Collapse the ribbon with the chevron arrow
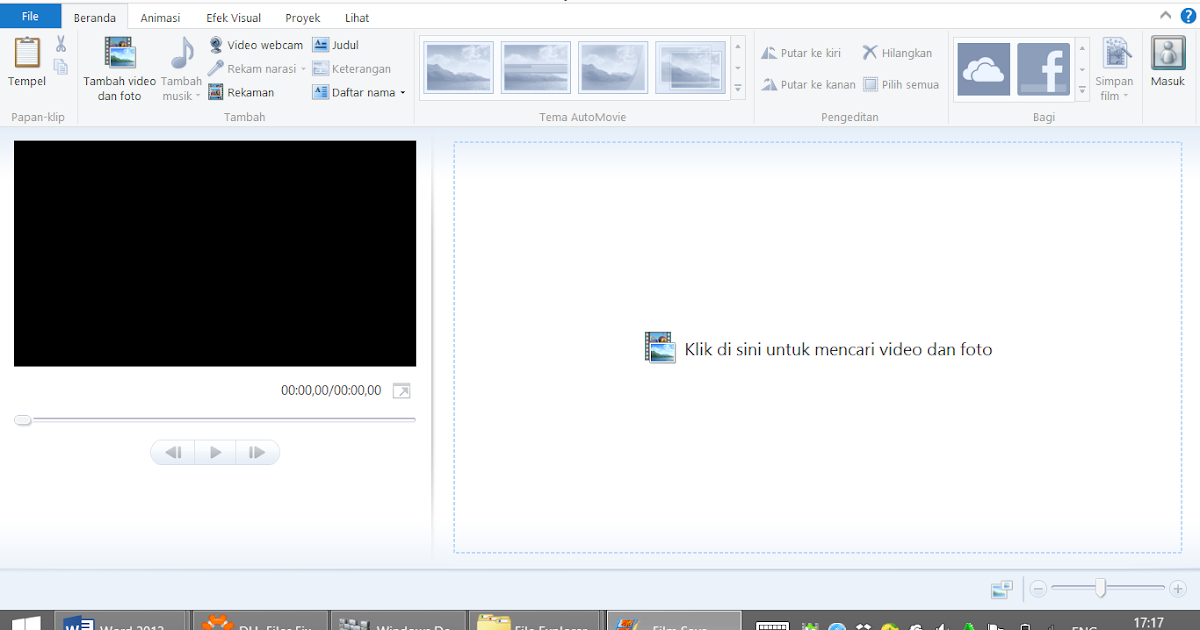The image size is (1200, 630). (1165, 15)
